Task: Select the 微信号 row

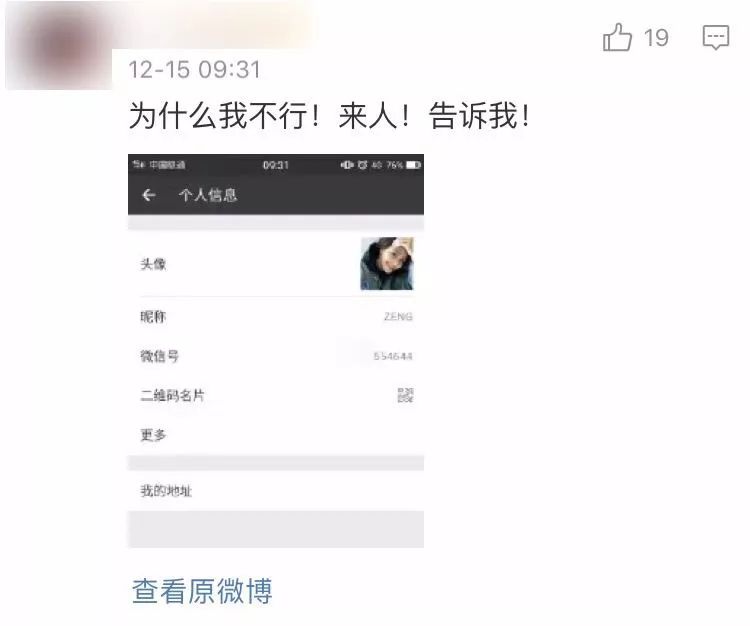Action: click(x=276, y=356)
